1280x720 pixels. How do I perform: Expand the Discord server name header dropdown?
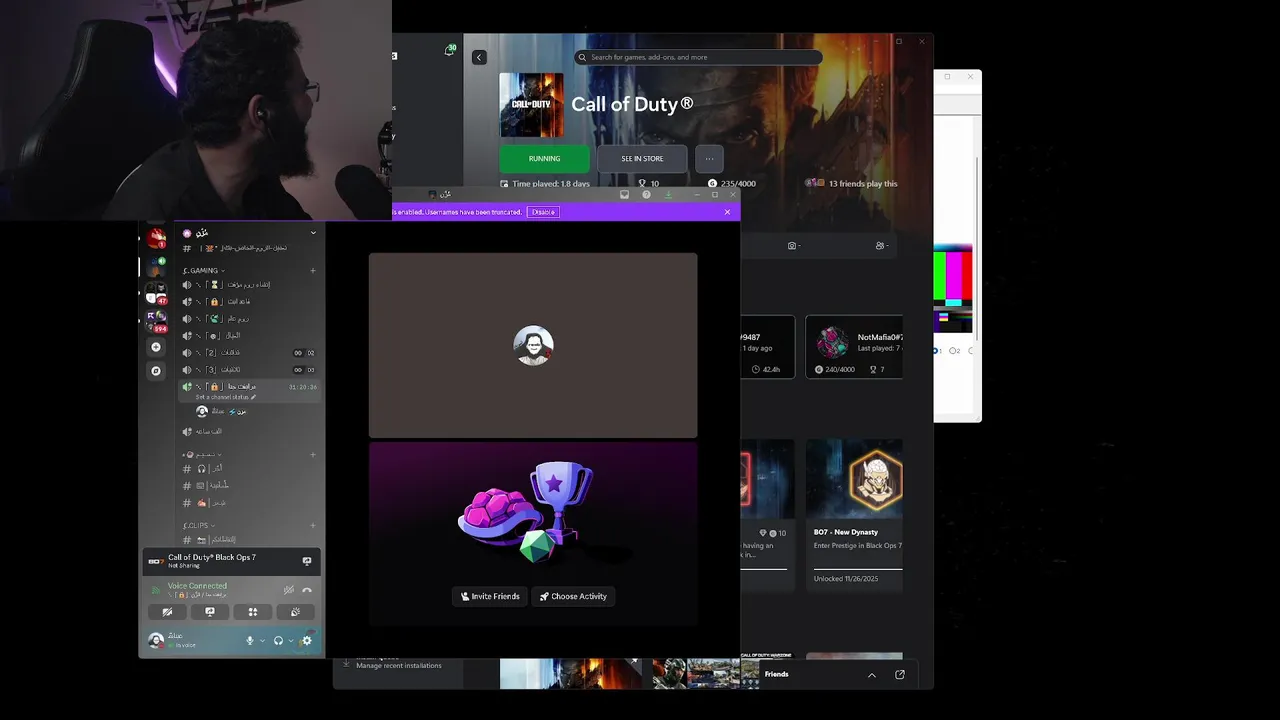pos(313,233)
